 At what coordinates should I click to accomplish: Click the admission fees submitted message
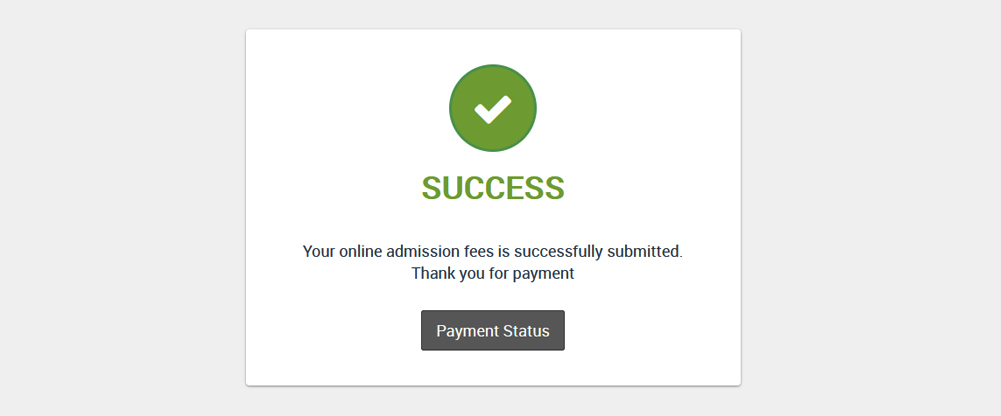click(x=493, y=251)
